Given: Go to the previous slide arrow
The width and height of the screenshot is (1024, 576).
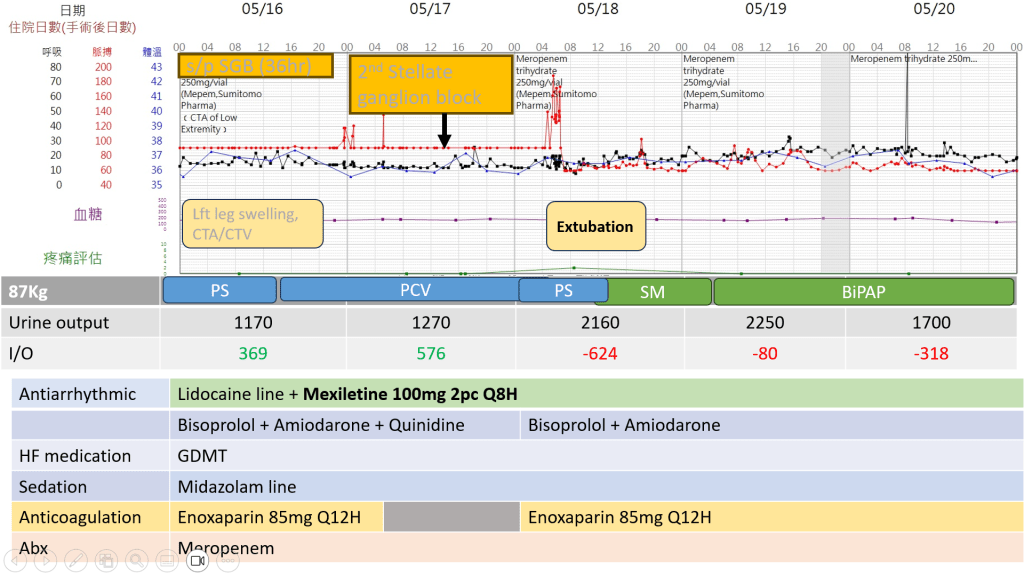Looking at the screenshot, I should 13,561.
